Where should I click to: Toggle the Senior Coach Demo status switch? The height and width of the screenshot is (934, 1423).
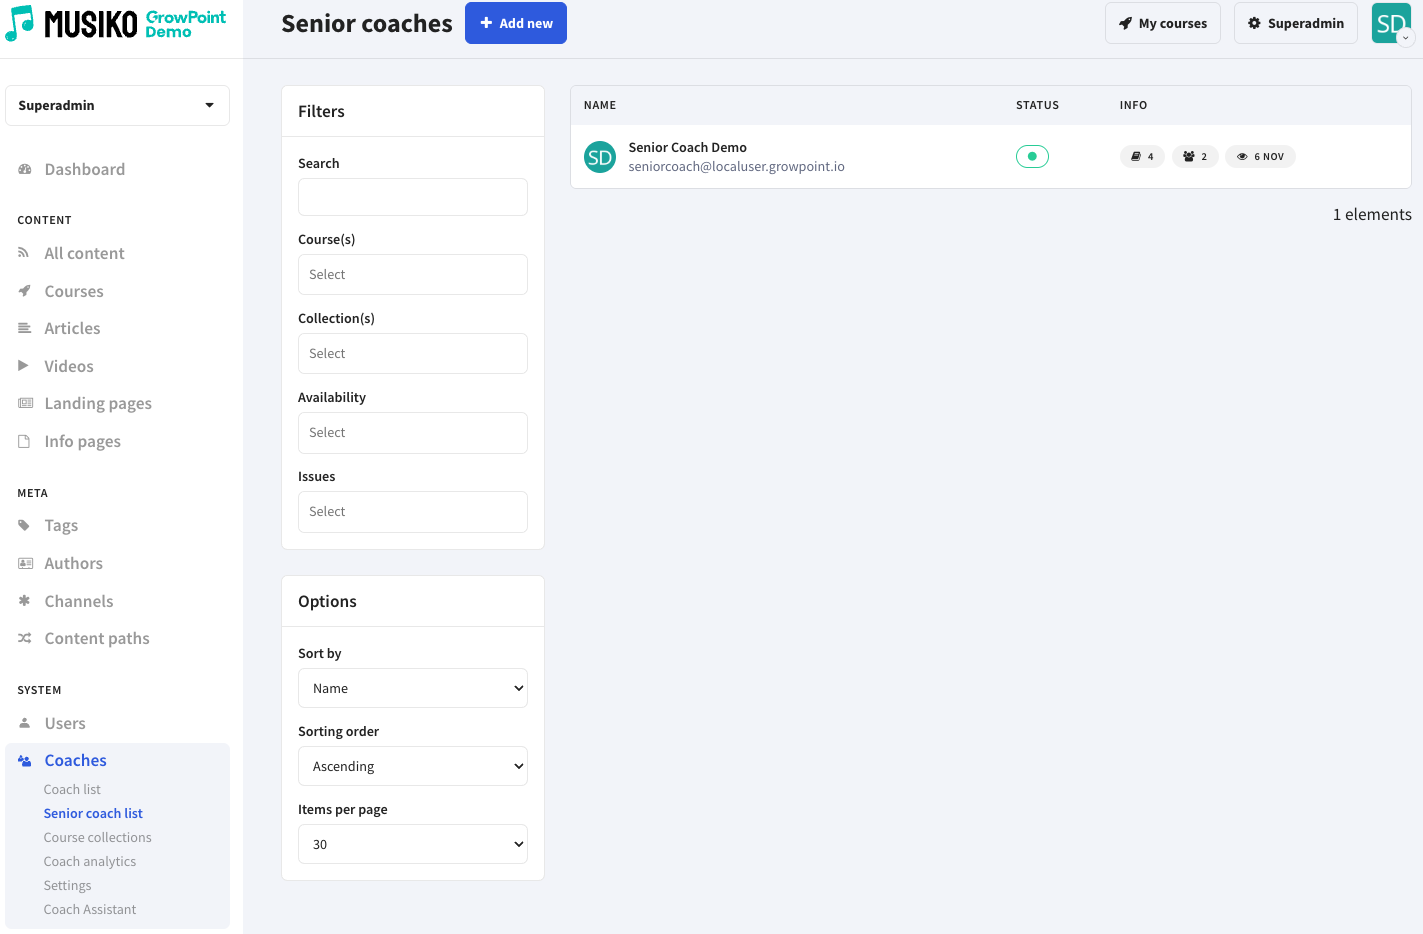click(1032, 157)
